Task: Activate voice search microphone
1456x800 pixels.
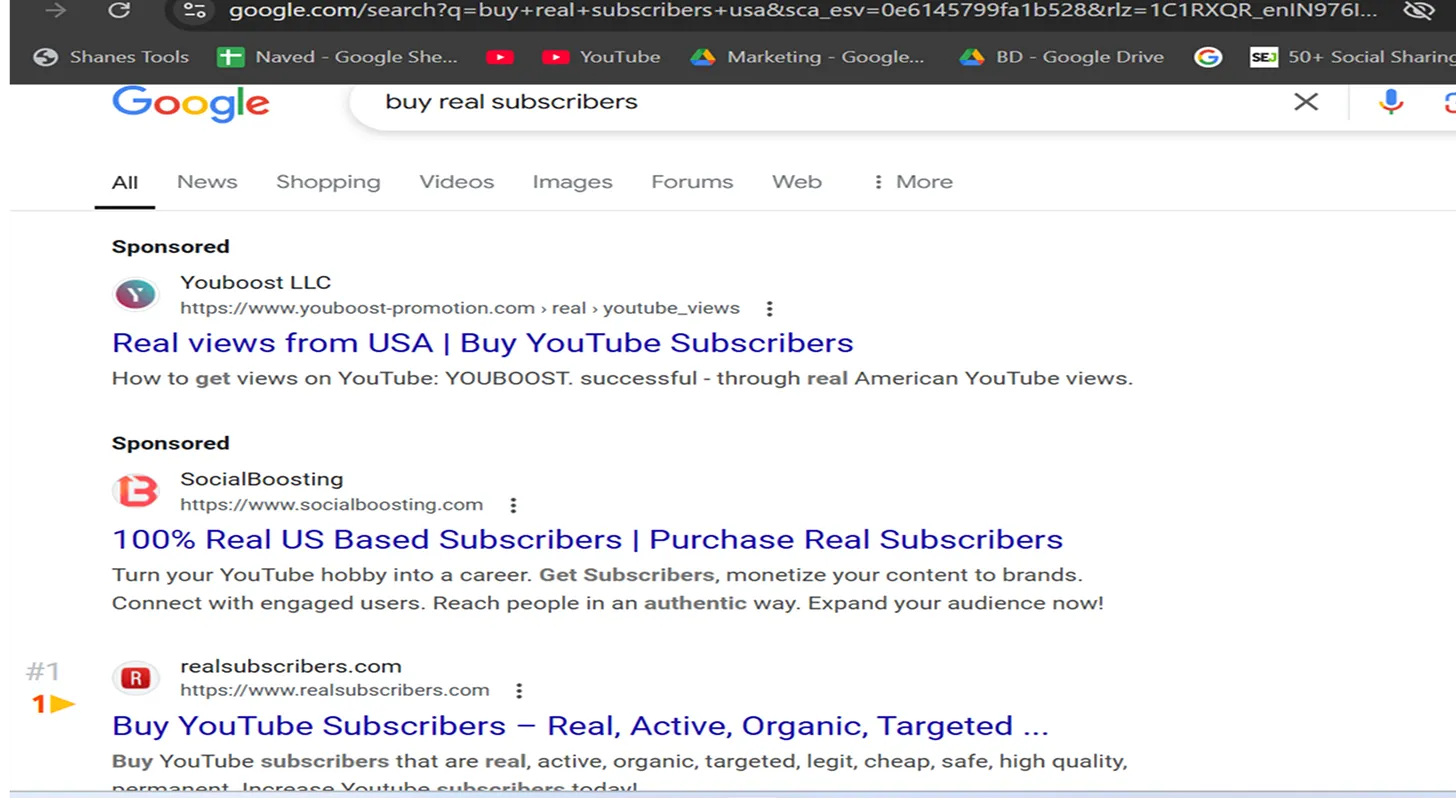Action: pos(1390,102)
